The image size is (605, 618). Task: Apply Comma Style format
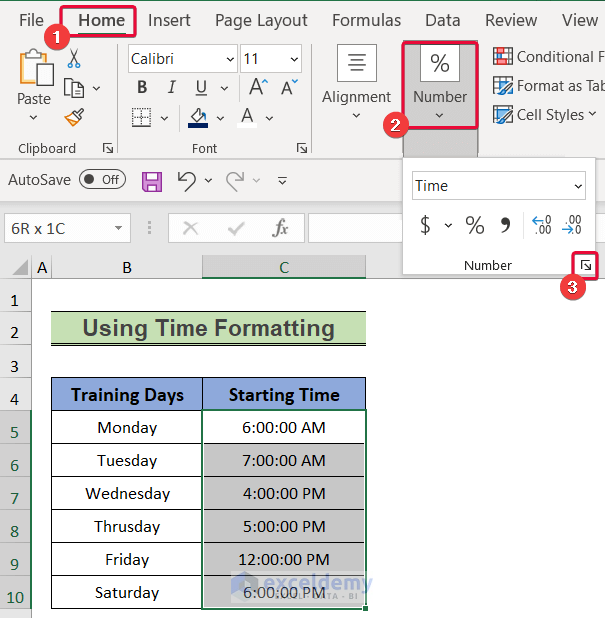pos(505,225)
